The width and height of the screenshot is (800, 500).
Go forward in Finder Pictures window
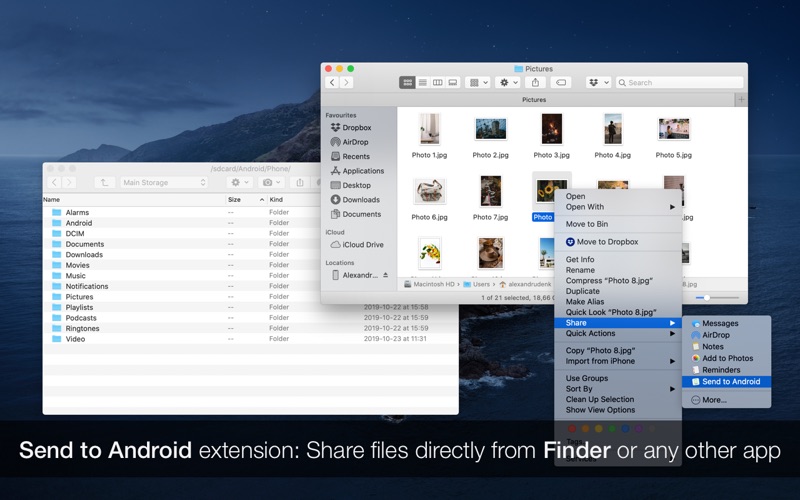point(346,82)
